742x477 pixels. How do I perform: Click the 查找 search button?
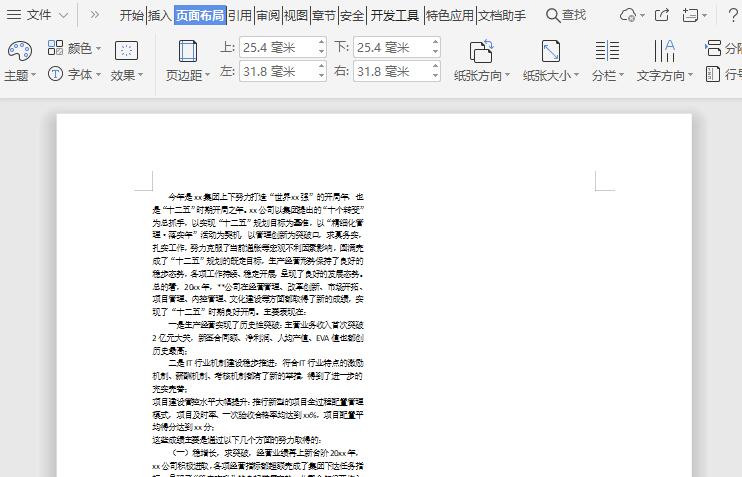tap(566, 15)
